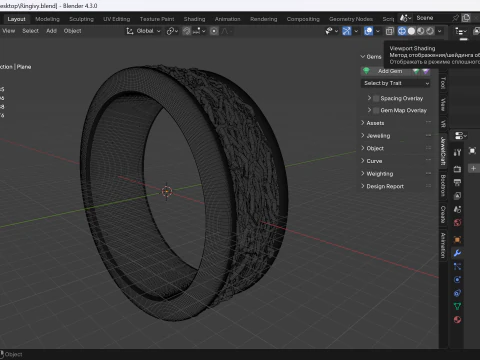Image resolution: width=480 pixels, height=360 pixels.
Task: Toggle viewport overlays display
Action: pos(368,31)
